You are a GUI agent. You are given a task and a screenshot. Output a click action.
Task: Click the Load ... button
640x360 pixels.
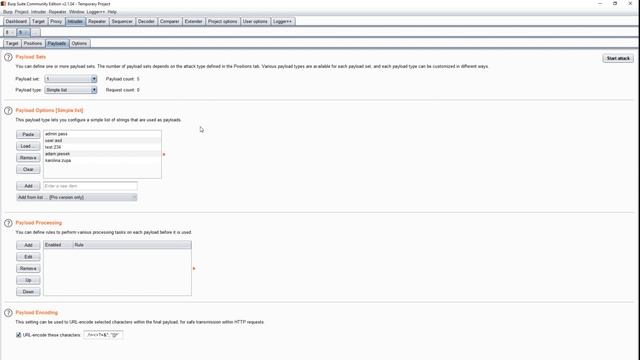tap(28, 146)
